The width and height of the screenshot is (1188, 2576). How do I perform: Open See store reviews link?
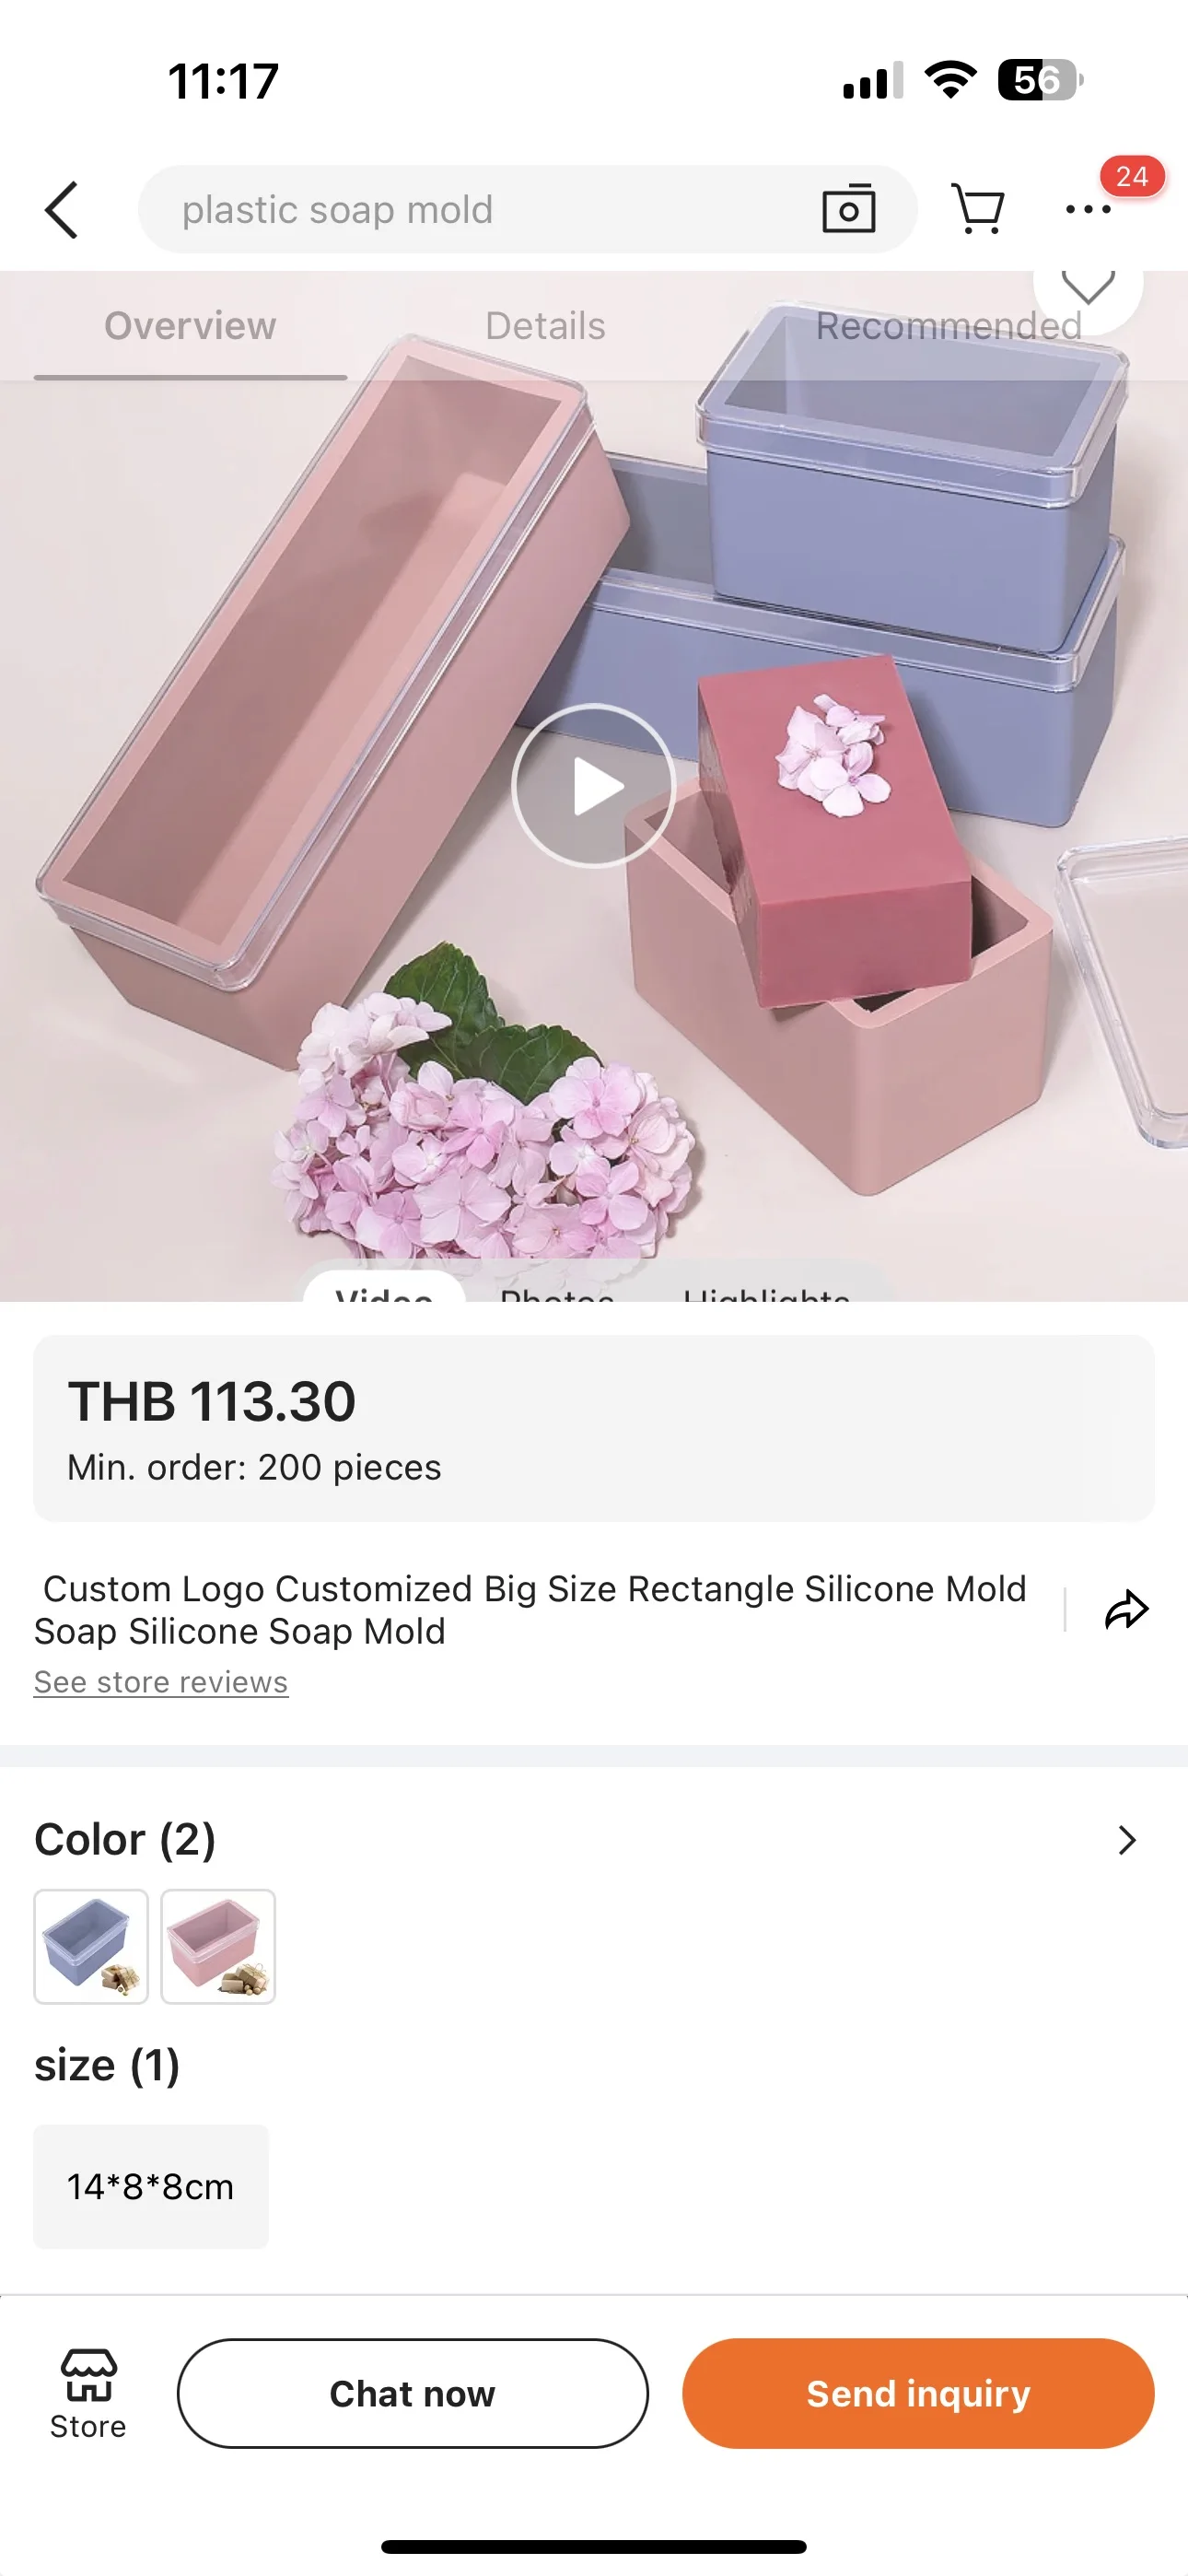click(161, 1682)
